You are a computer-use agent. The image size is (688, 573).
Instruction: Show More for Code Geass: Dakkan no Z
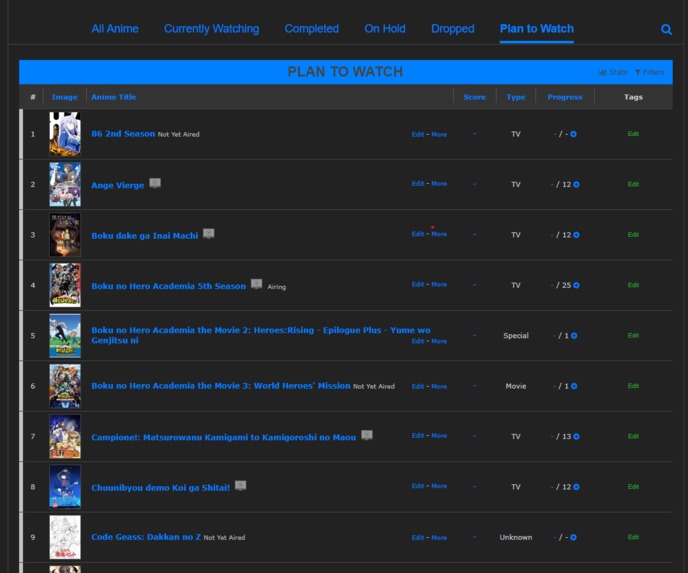(x=439, y=537)
